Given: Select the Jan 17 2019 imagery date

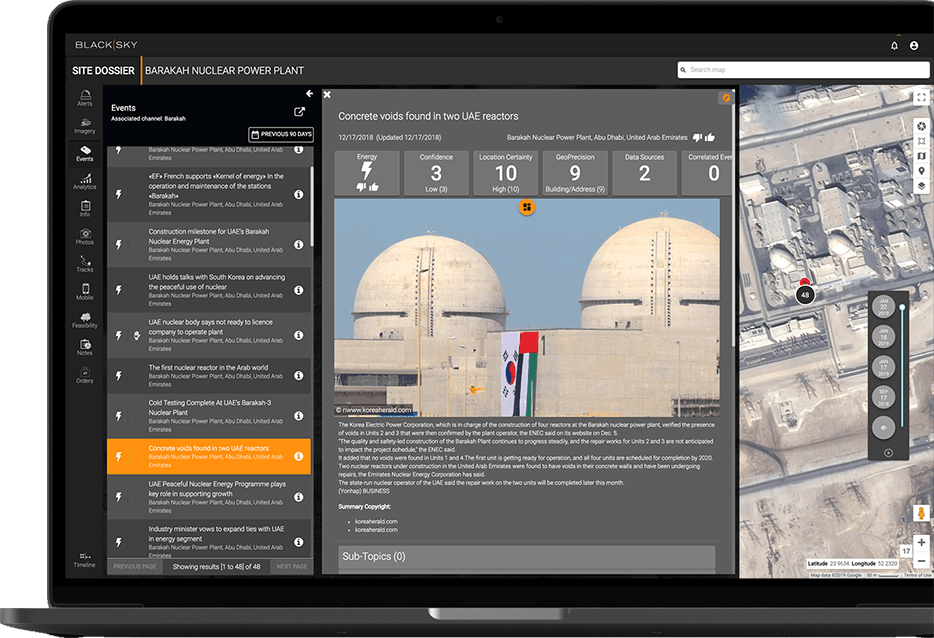Looking at the screenshot, I should point(883,367).
